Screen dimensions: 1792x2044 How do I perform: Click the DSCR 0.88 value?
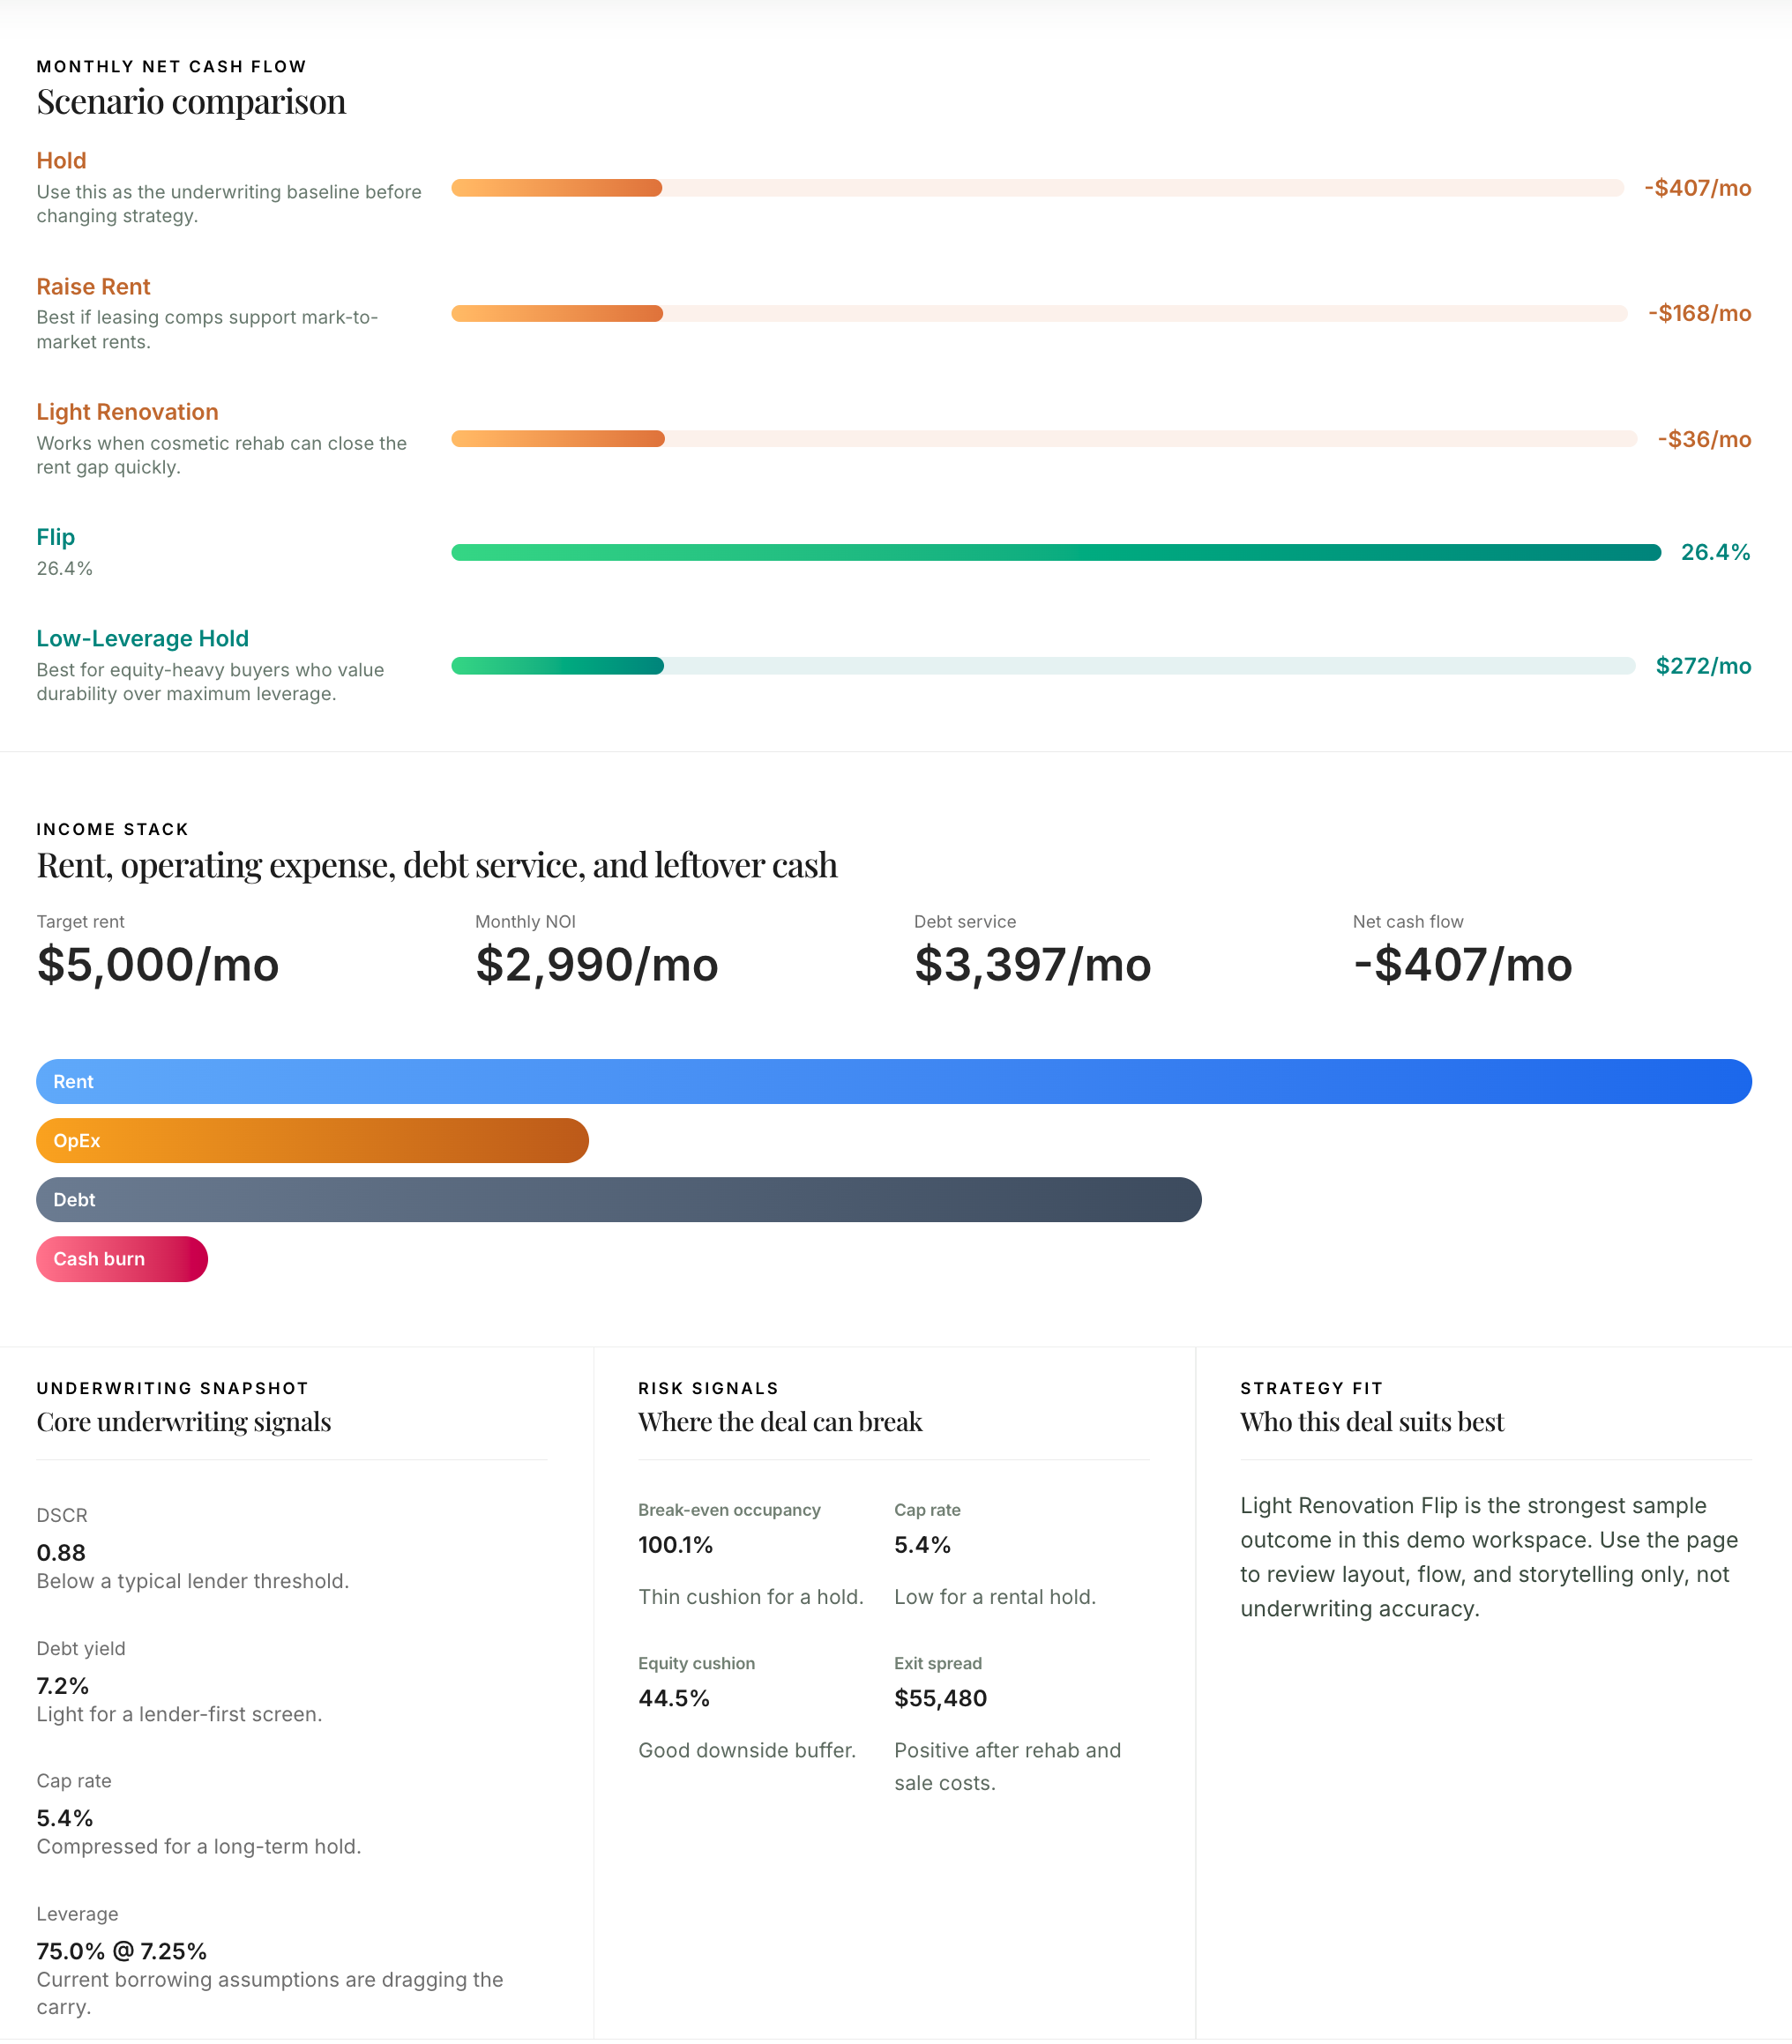[60, 1552]
